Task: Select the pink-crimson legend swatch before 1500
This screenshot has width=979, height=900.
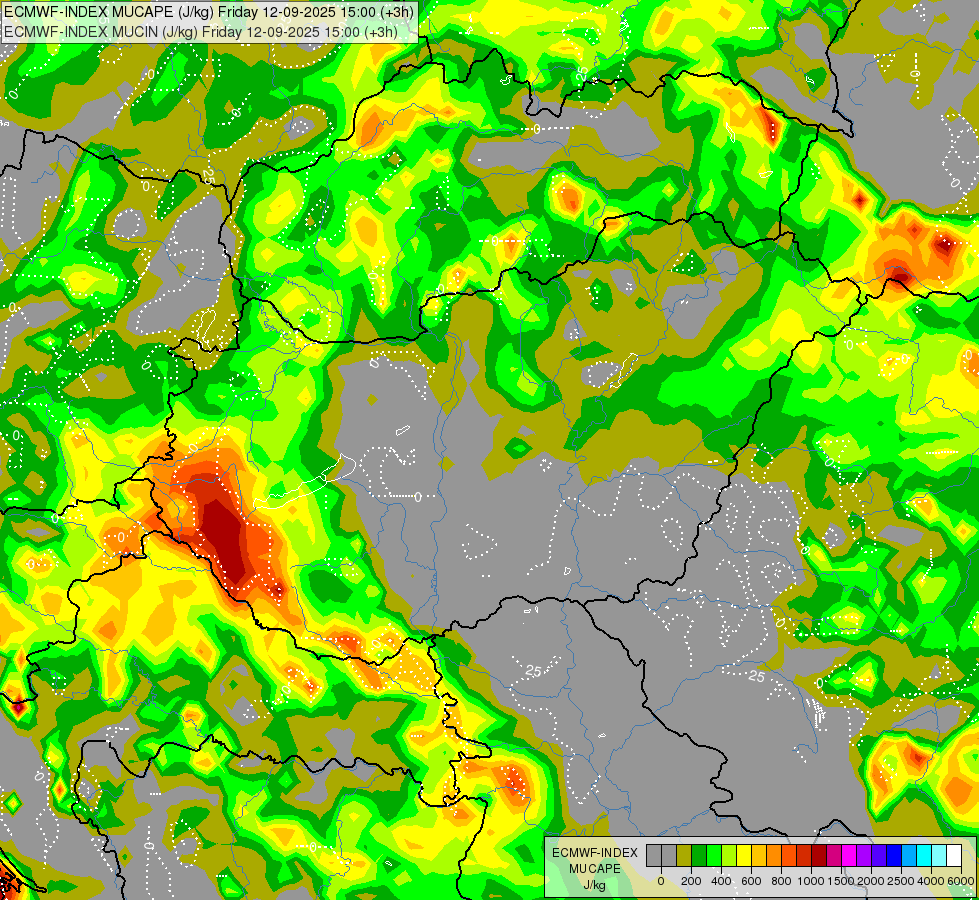Action: pos(834,855)
